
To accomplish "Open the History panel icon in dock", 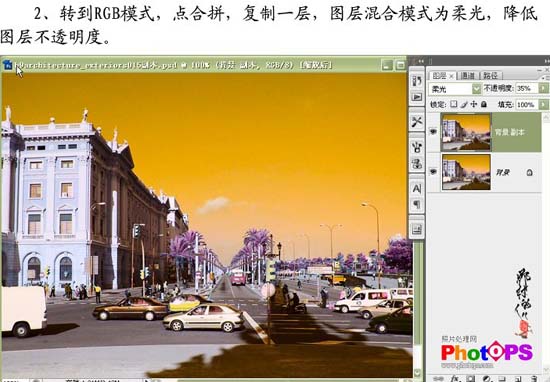I will [417, 81].
